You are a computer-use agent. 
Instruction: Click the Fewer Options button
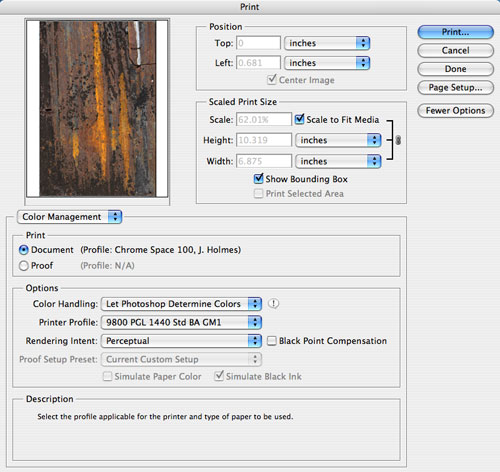(456, 111)
